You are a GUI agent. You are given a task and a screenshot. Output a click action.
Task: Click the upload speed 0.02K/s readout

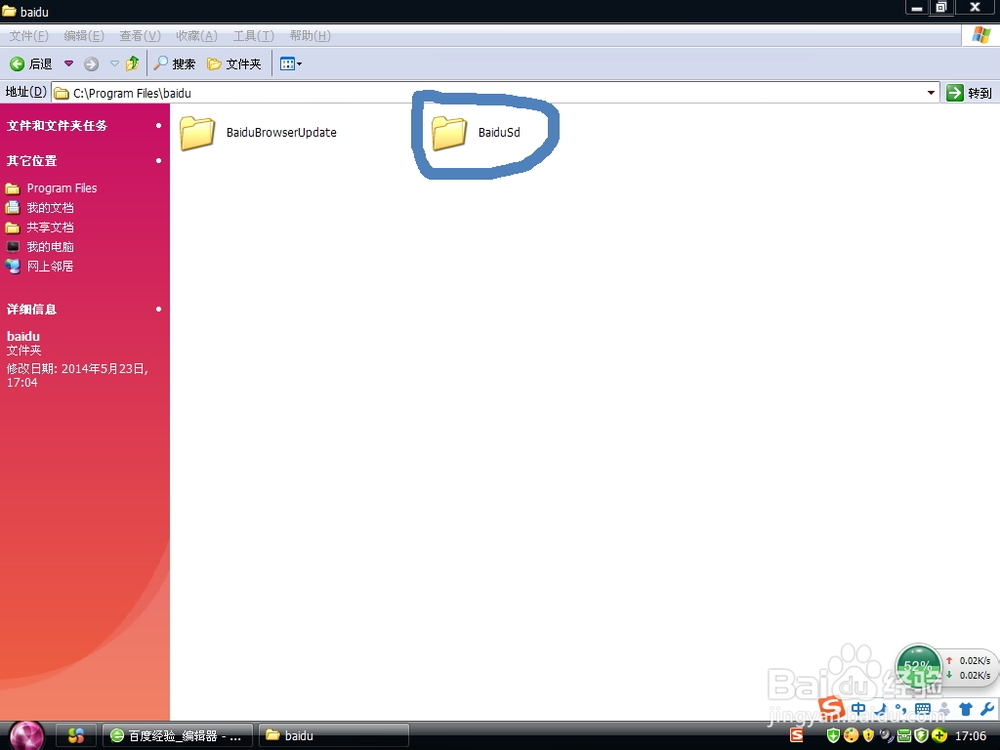pos(968,661)
